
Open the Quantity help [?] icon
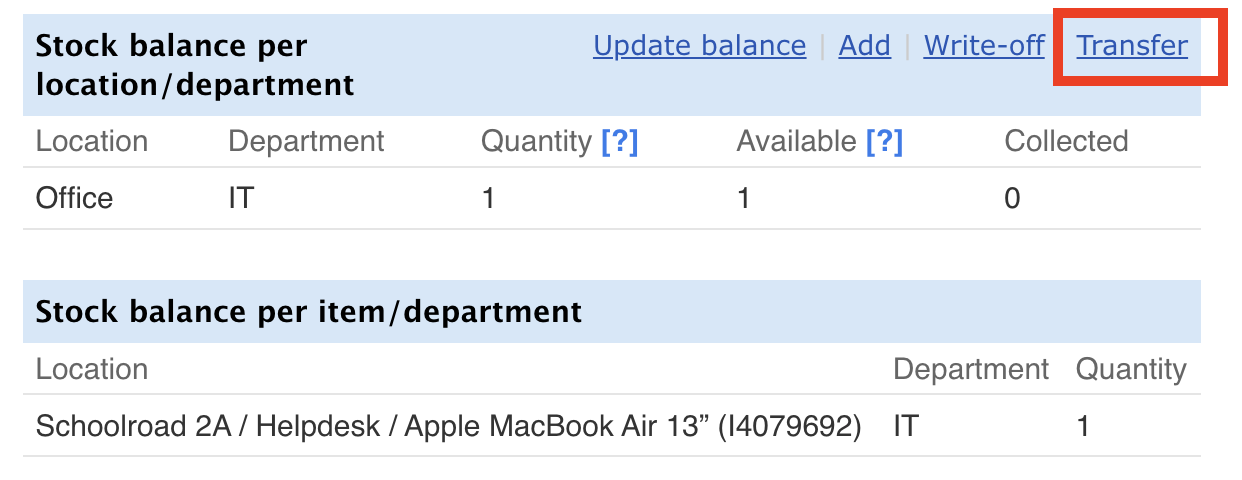point(619,142)
